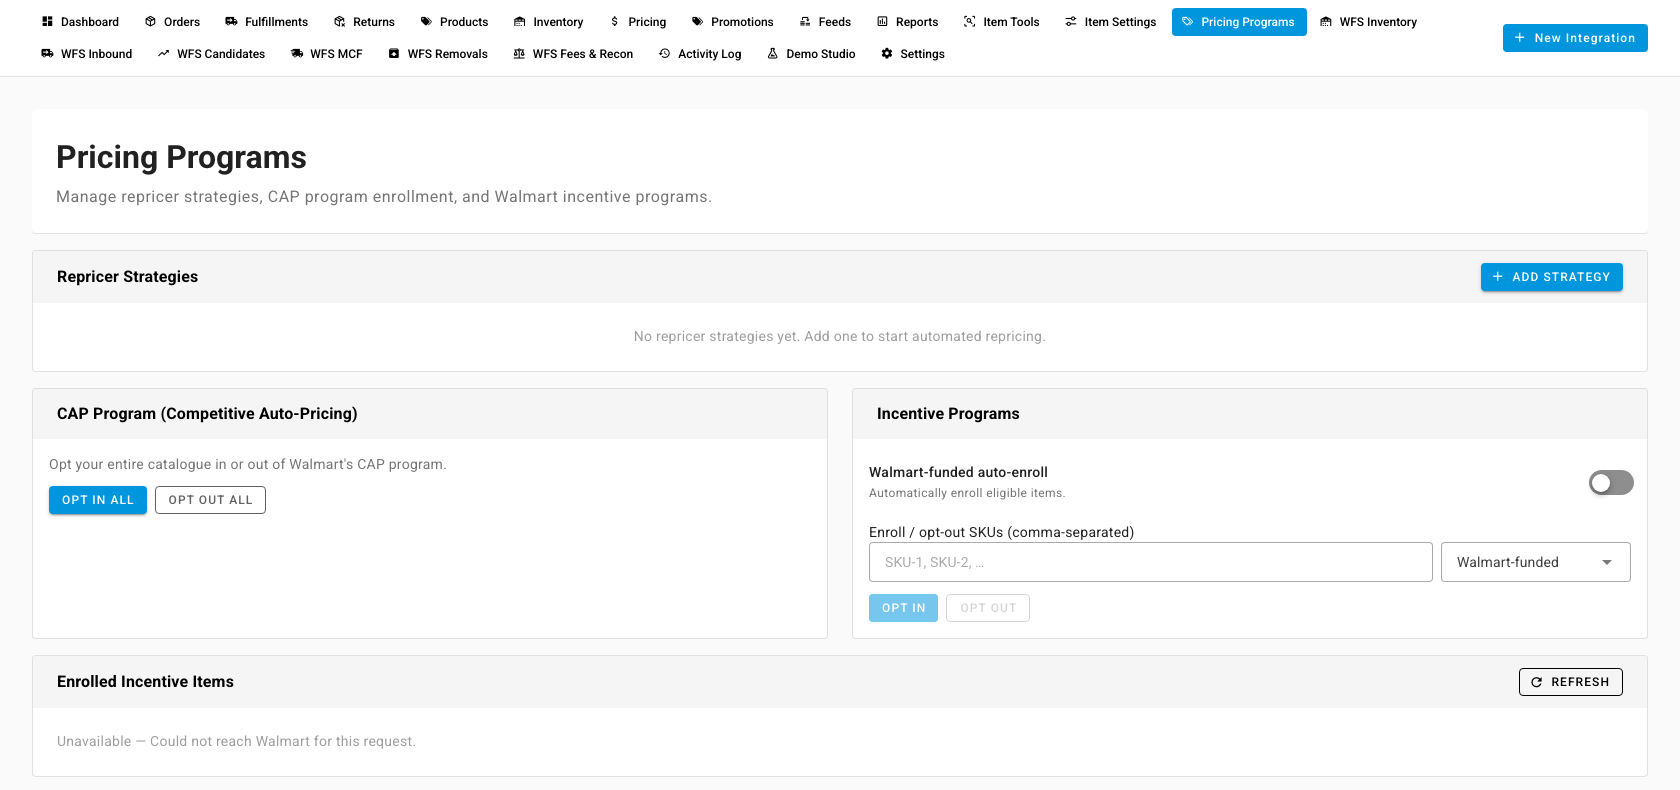The width and height of the screenshot is (1680, 790).
Task: Open the Settings tab
Action: pyautogui.click(x=913, y=53)
